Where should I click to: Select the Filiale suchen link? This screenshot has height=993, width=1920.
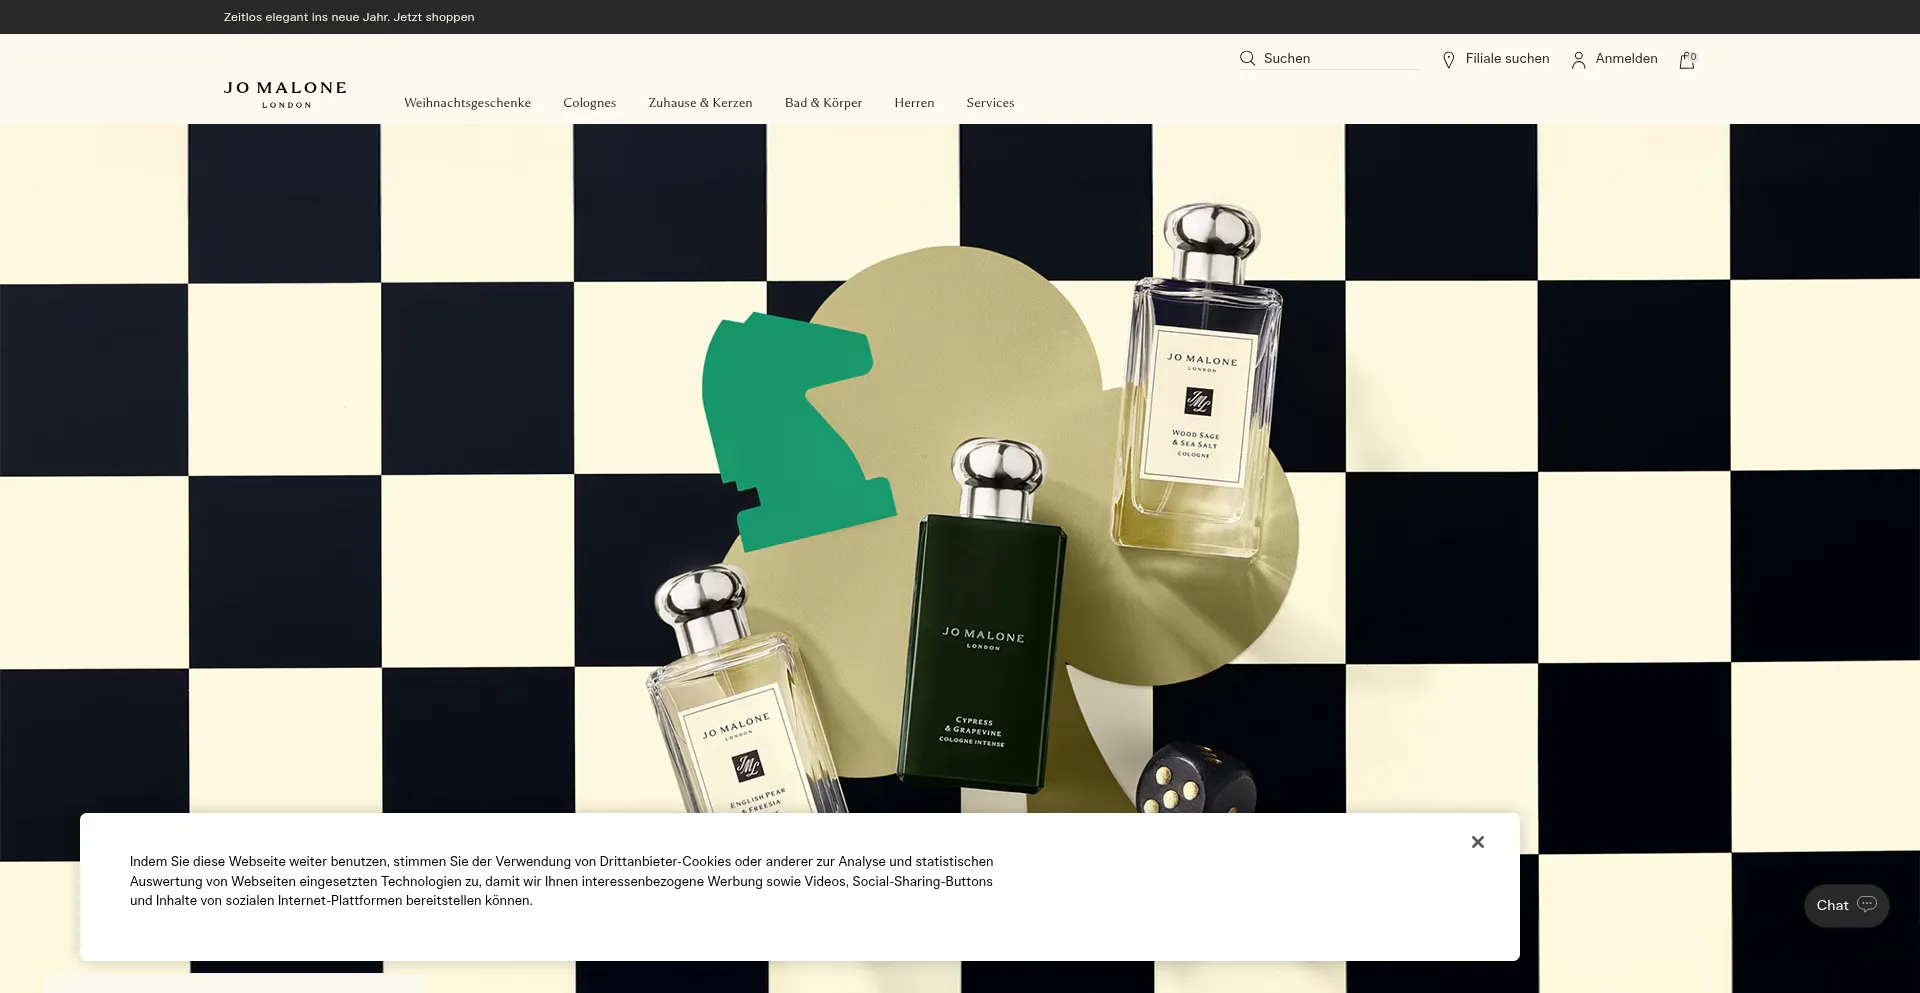(1506, 59)
